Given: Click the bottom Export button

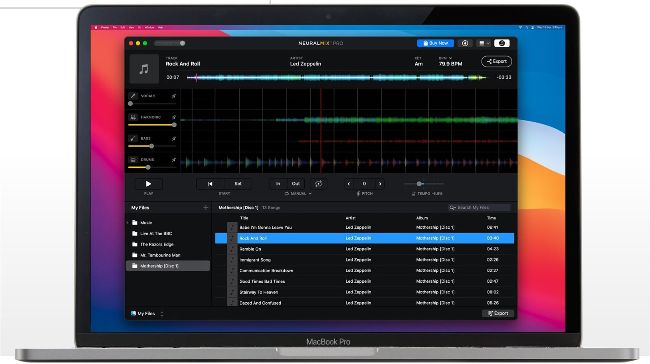Looking at the screenshot, I should coord(498,313).
